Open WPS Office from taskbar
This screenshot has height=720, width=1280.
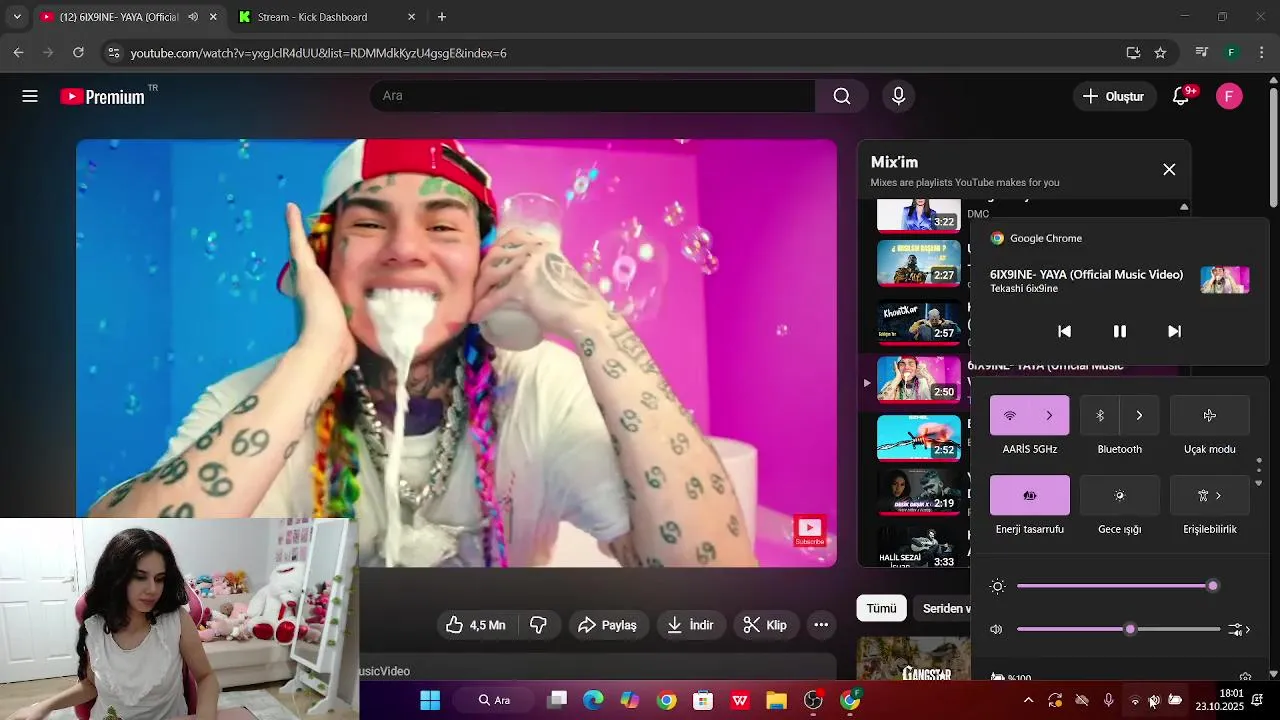pos(740,700)
